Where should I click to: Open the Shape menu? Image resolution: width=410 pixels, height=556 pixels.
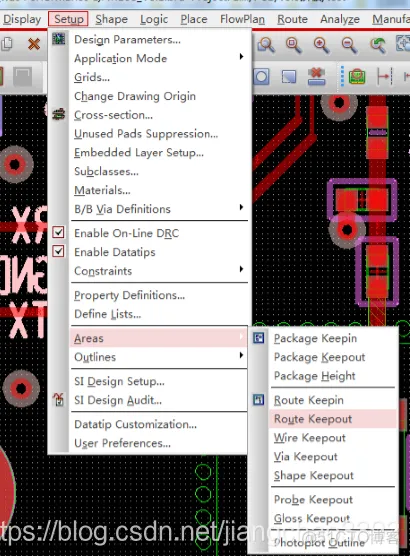111,19
